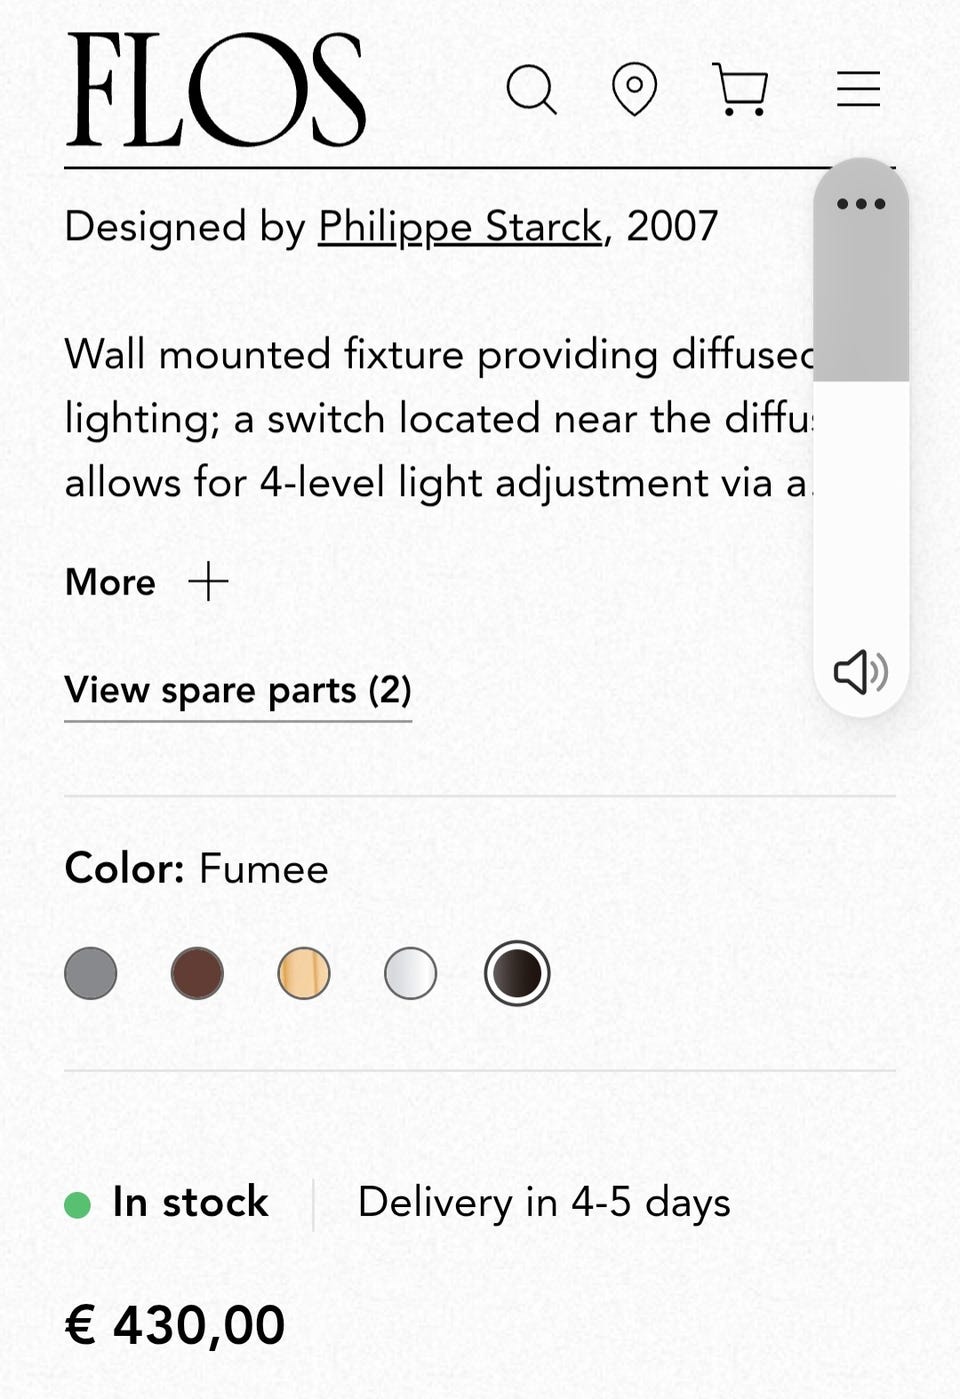This screenshot has width=960, height=1399.
Task: Click the three-dots on the volume overlay
Action: [860, 204]
